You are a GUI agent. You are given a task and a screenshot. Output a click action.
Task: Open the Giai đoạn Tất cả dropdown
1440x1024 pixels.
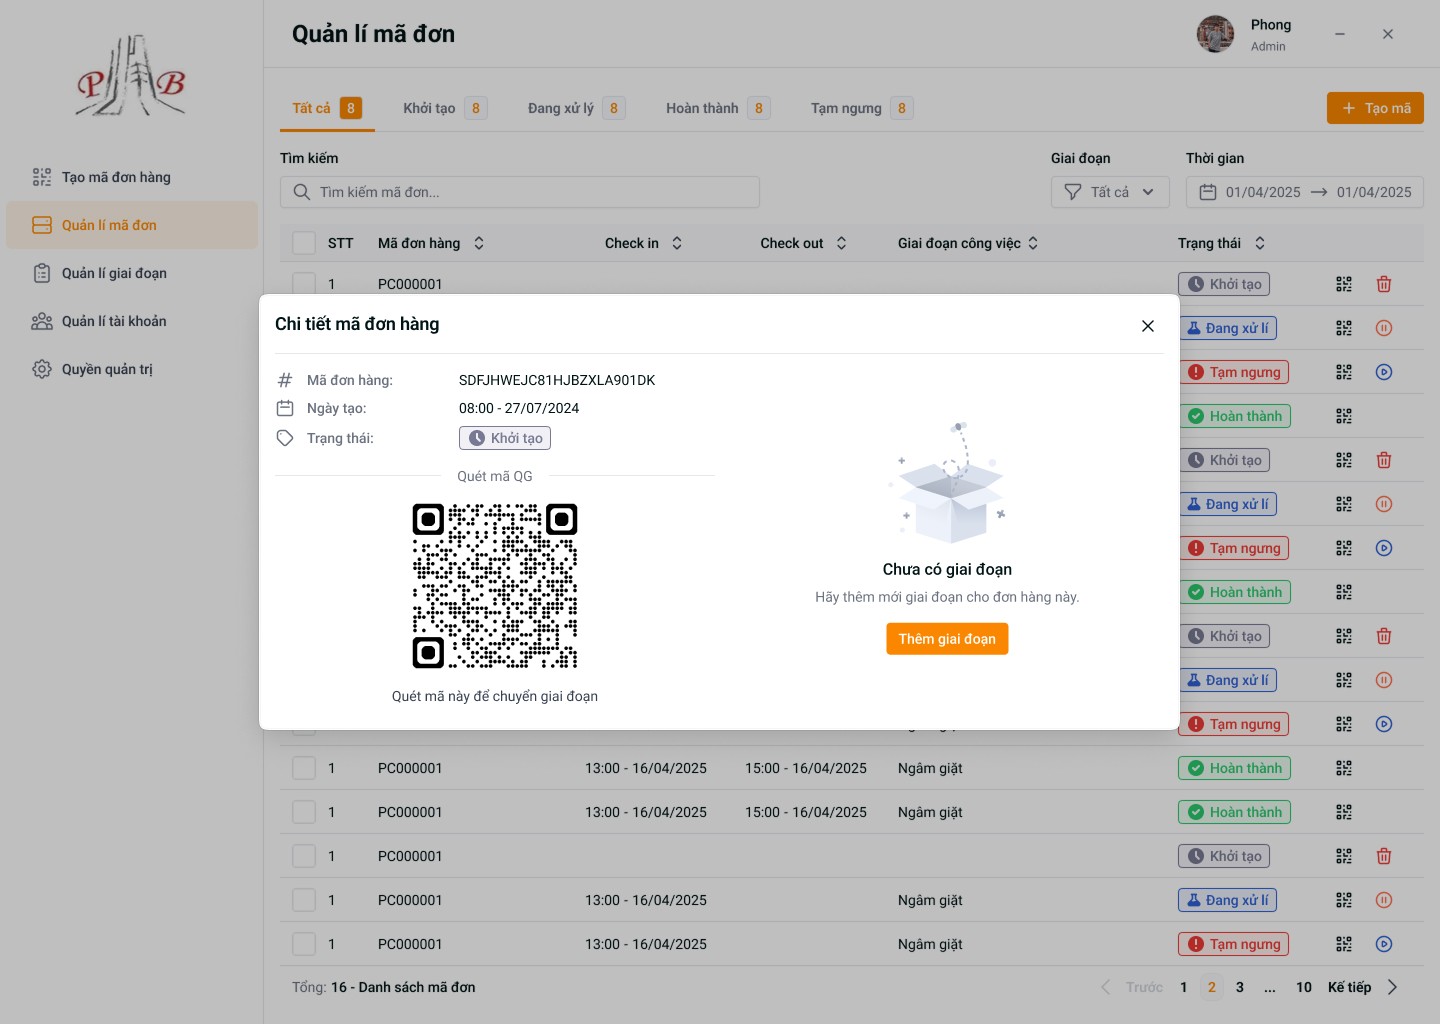pyautogui.click(x=1110, y=192)
